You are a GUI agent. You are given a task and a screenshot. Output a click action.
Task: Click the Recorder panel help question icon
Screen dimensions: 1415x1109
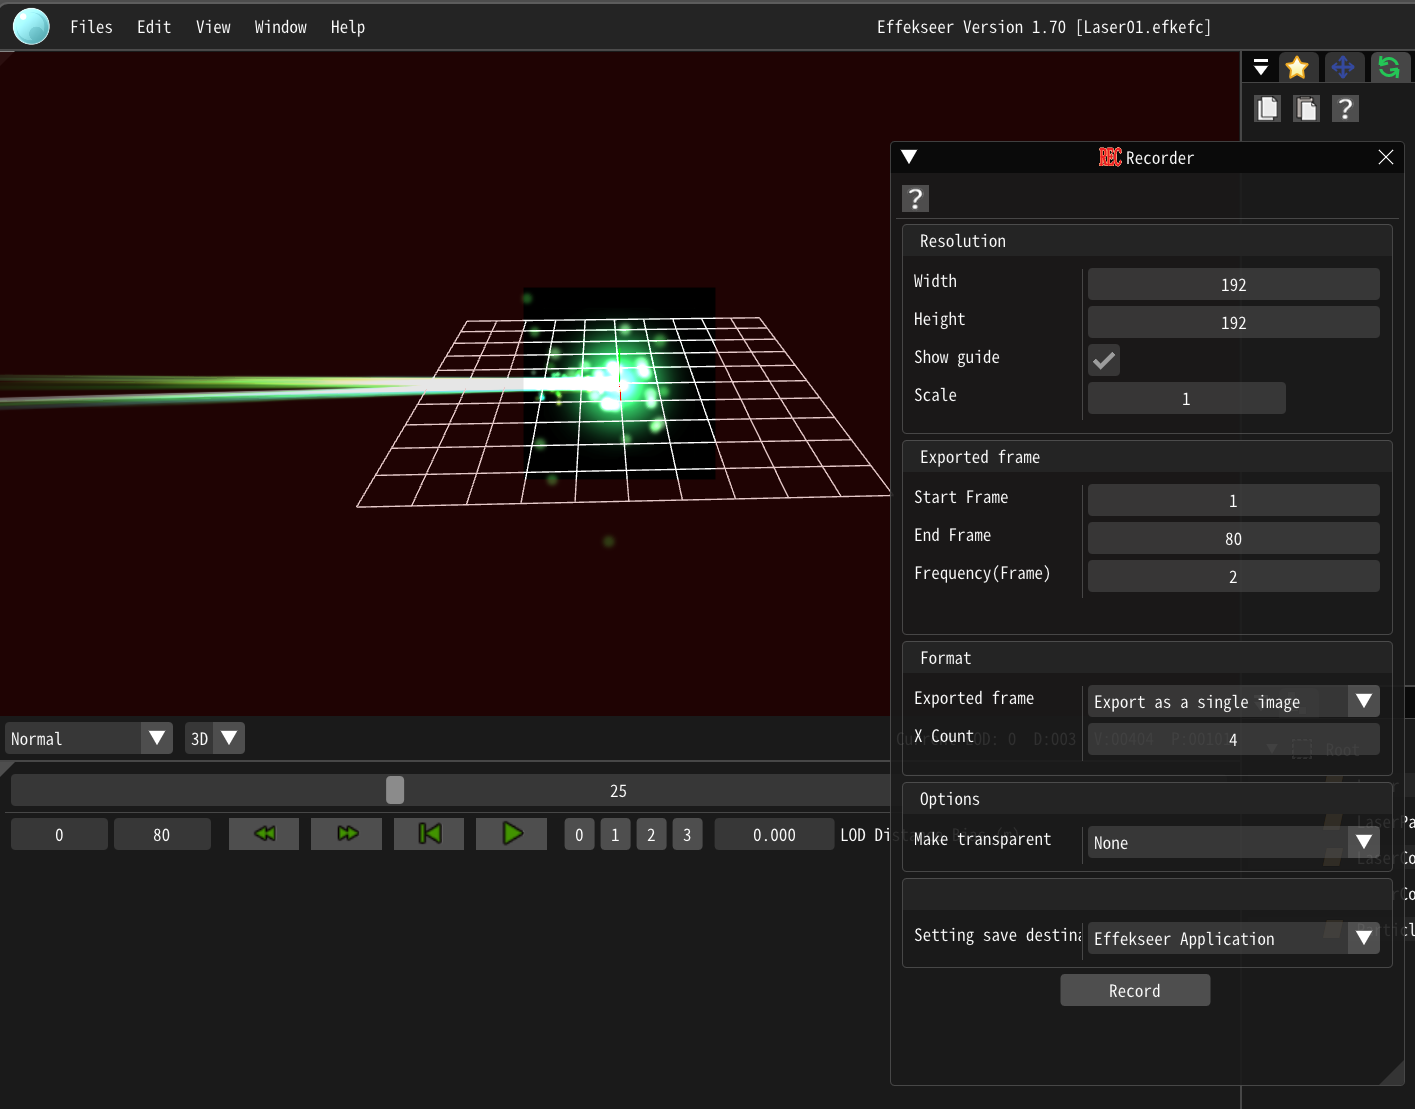pos(915,198)
